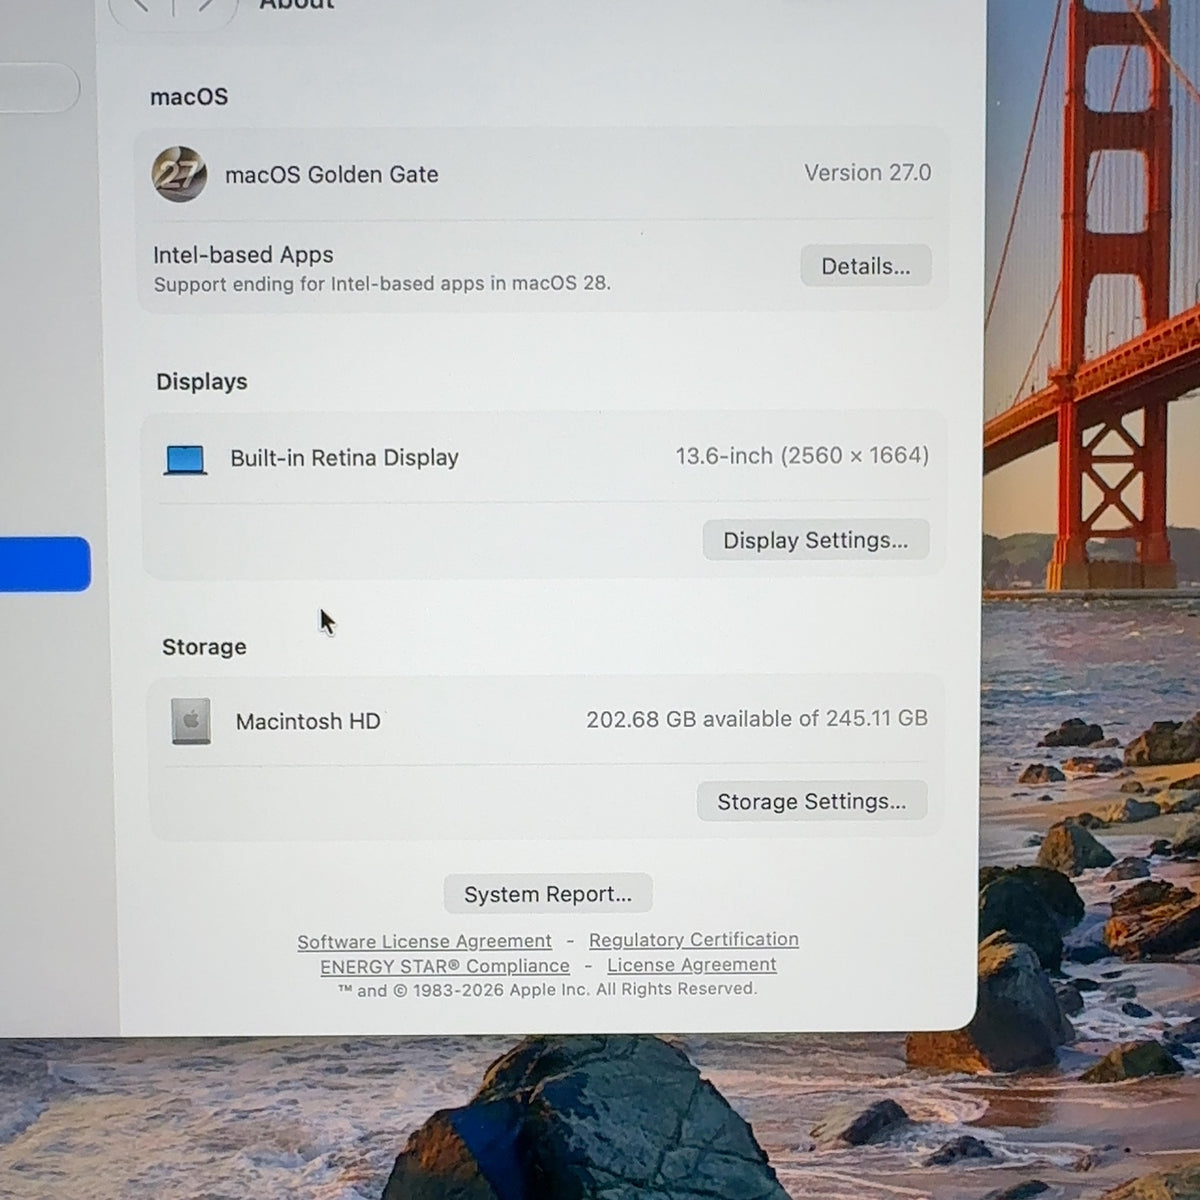Open Display Settings
Viewport: 1200px width, 1200px height.
816,540
